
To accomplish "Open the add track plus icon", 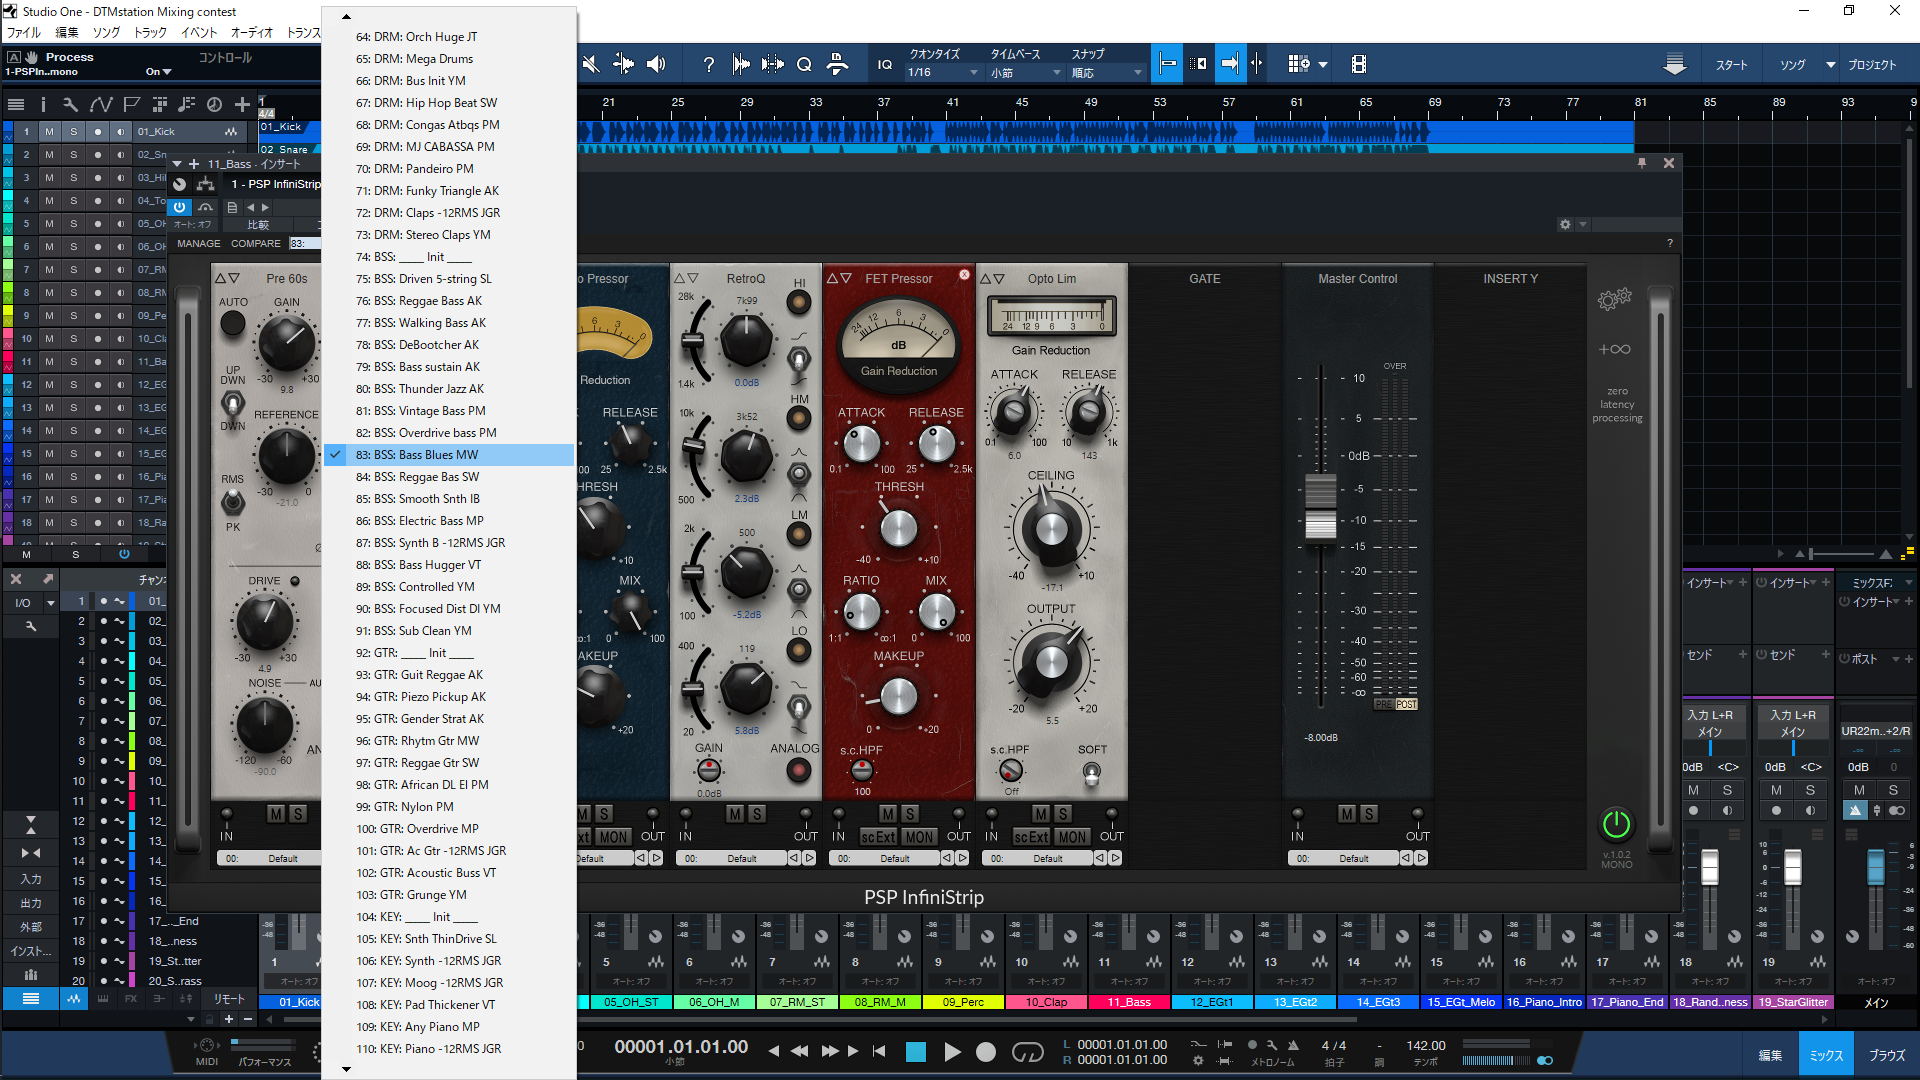I will click(242, 104).
